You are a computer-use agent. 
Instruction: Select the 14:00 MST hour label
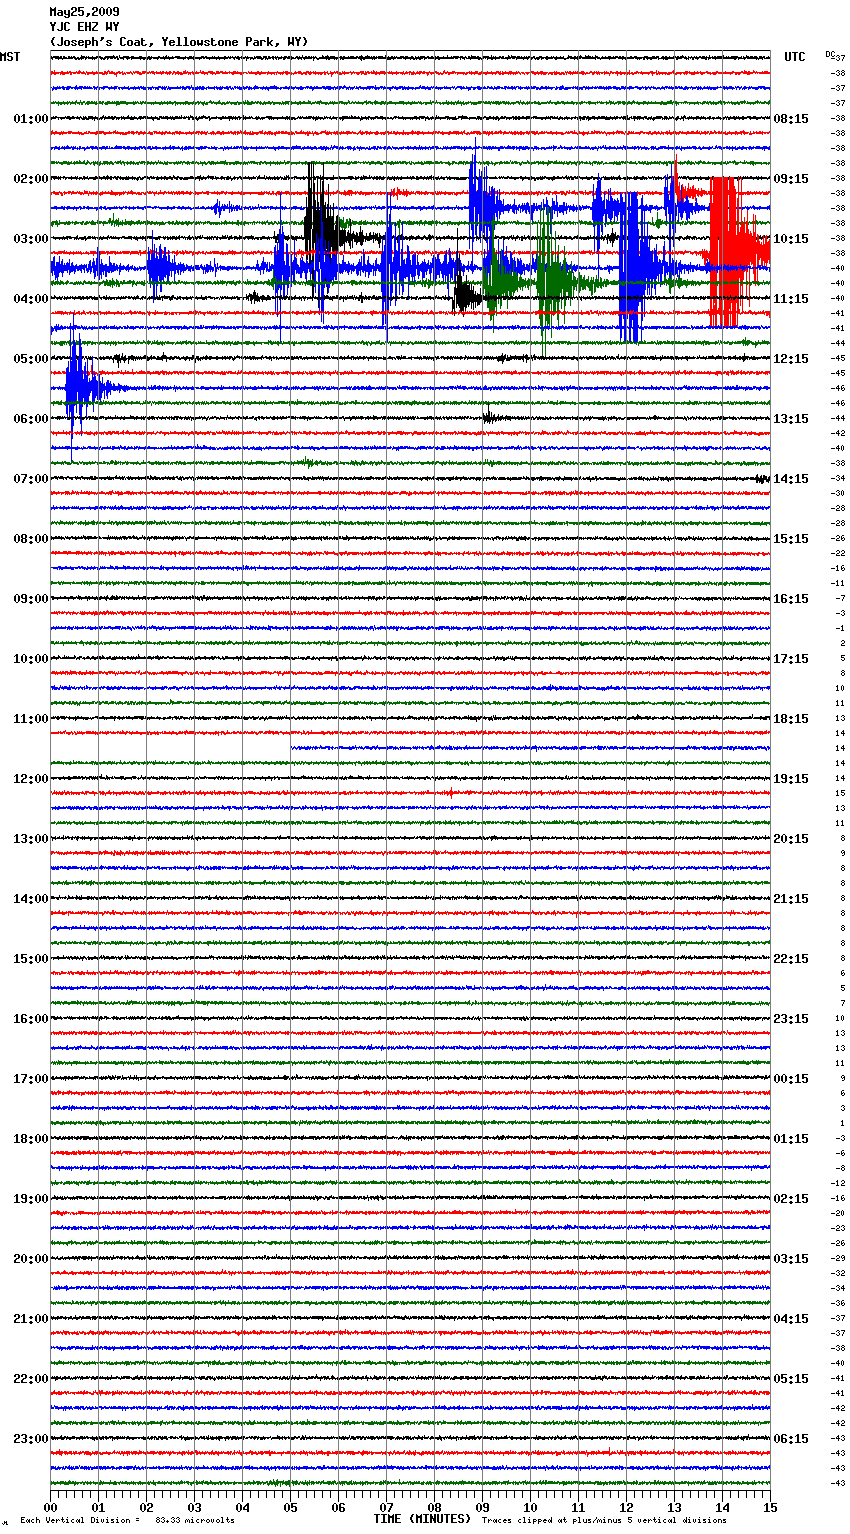tap(31, 899)
